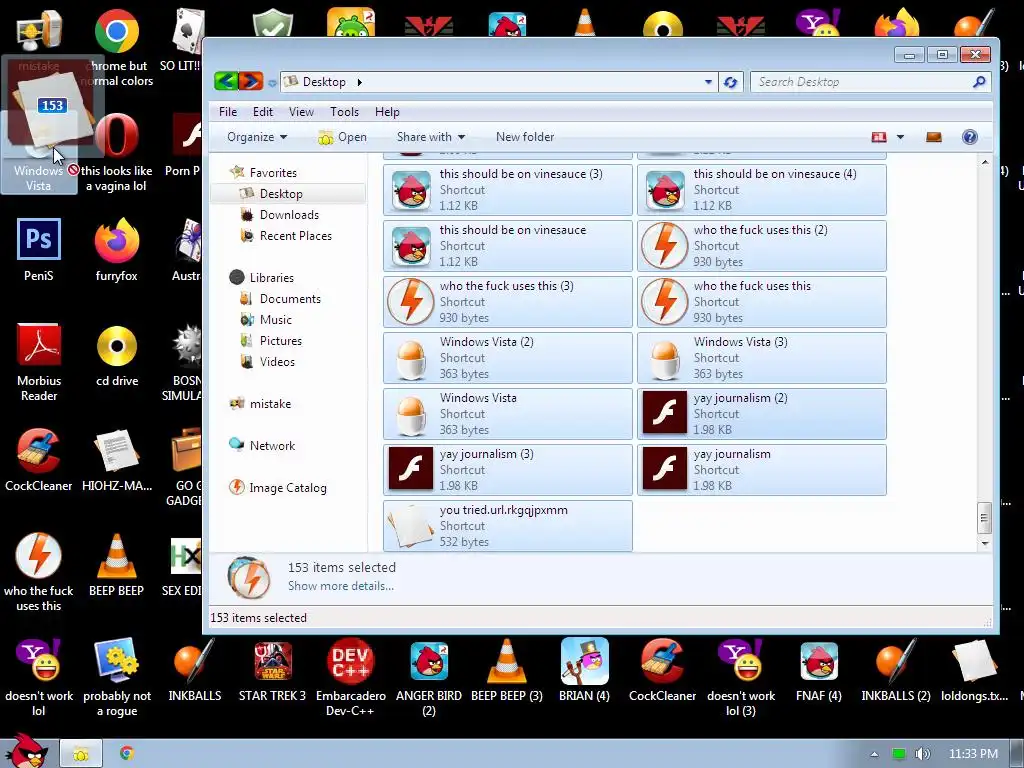Open the Help menu
The height and width of the screenshot is (768, 1024).
(x=387, y=112)
